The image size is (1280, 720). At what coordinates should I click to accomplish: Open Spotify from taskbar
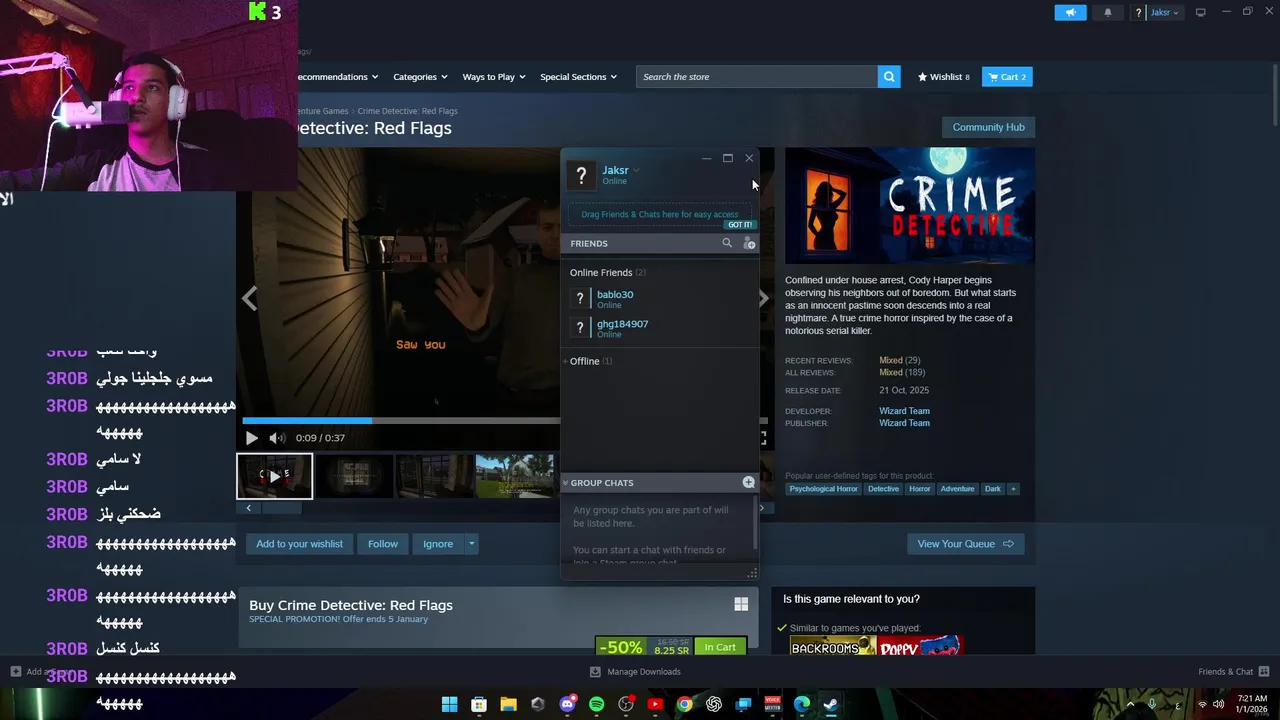click(x=596, y=704)
